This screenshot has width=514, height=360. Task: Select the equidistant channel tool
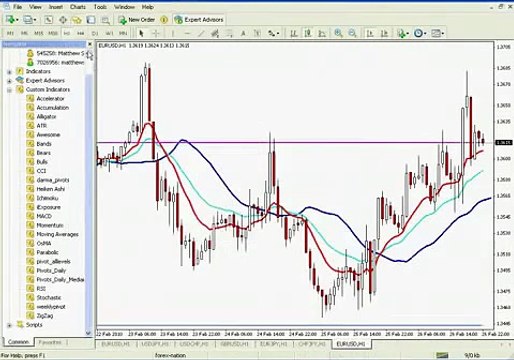tap(215, 33)
